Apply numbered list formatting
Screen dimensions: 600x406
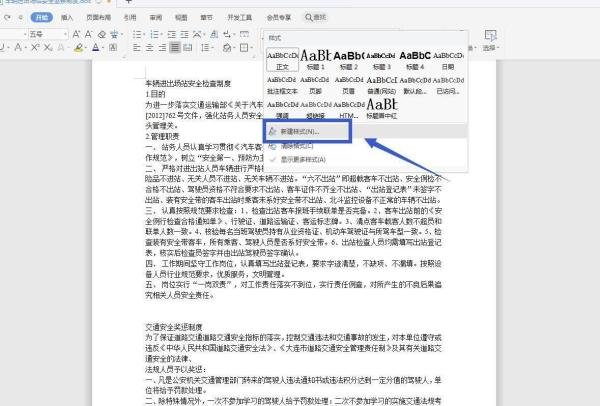pos(154,34)
